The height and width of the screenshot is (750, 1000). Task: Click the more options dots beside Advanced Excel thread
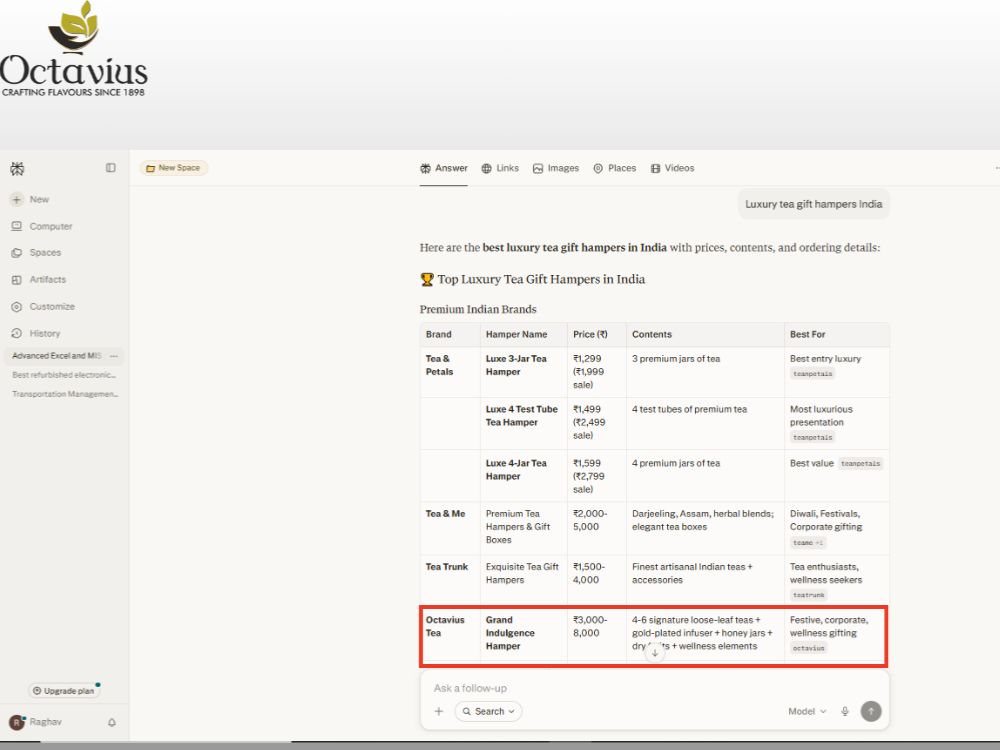pyautogui.click(x=114, y=356)
